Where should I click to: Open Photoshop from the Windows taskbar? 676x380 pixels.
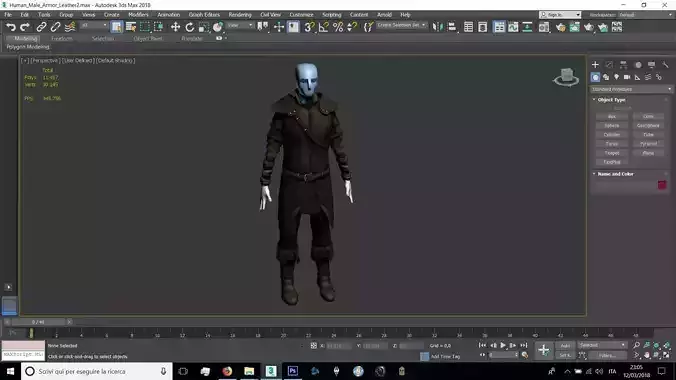tap(293, 371)
